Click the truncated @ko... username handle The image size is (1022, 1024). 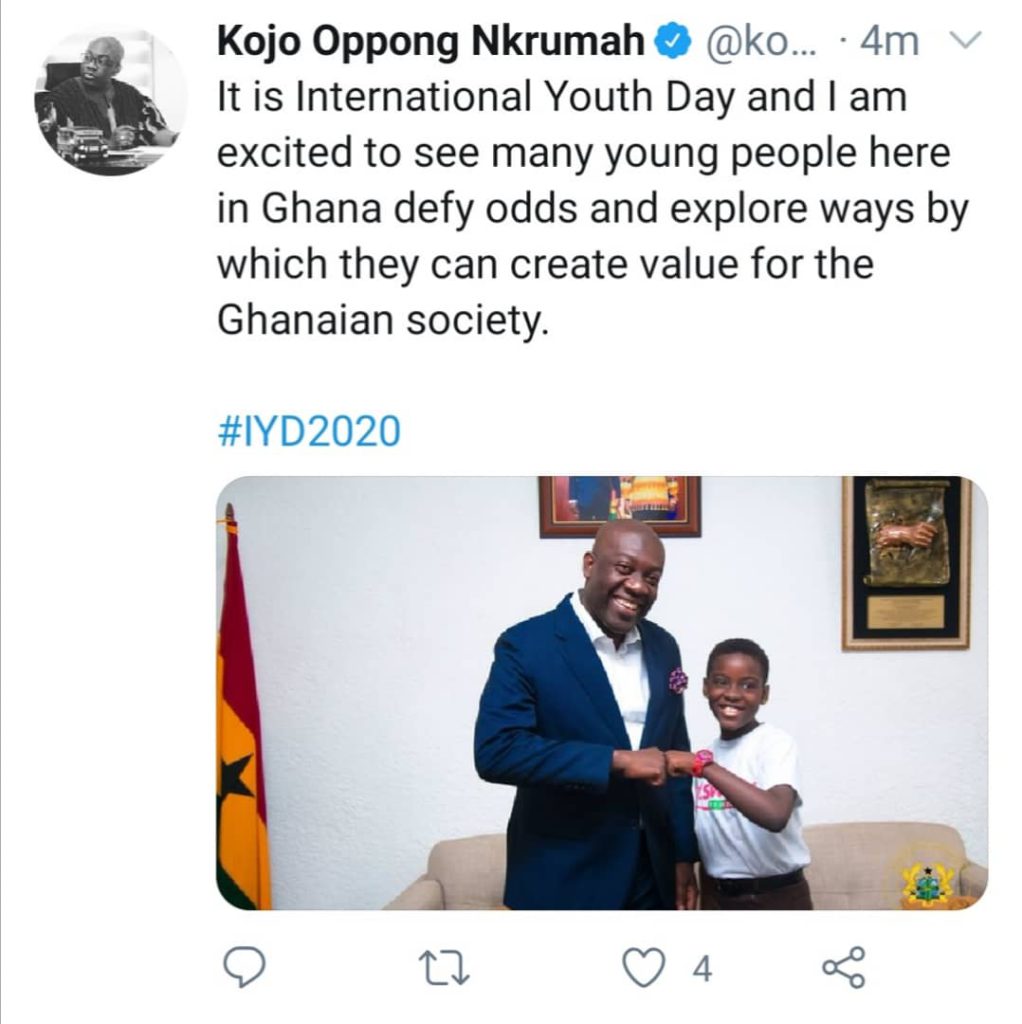755,44
